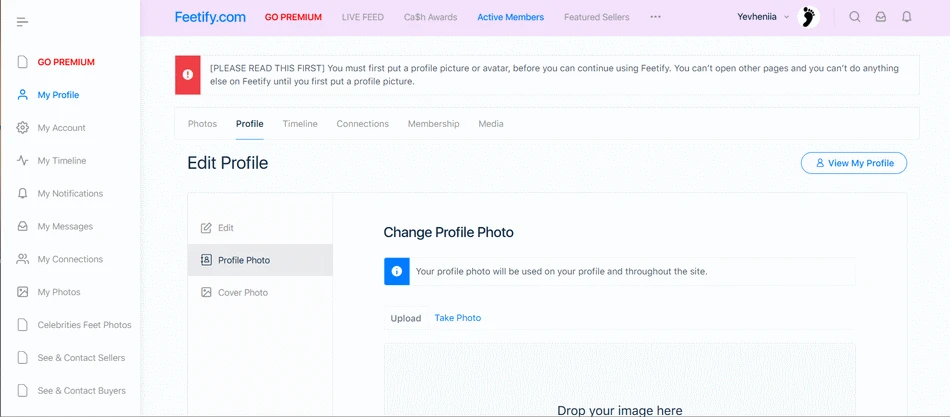This screenshot has width=950, height=417.
Task: Click the My Connections people icon
Action: point(23,259)
